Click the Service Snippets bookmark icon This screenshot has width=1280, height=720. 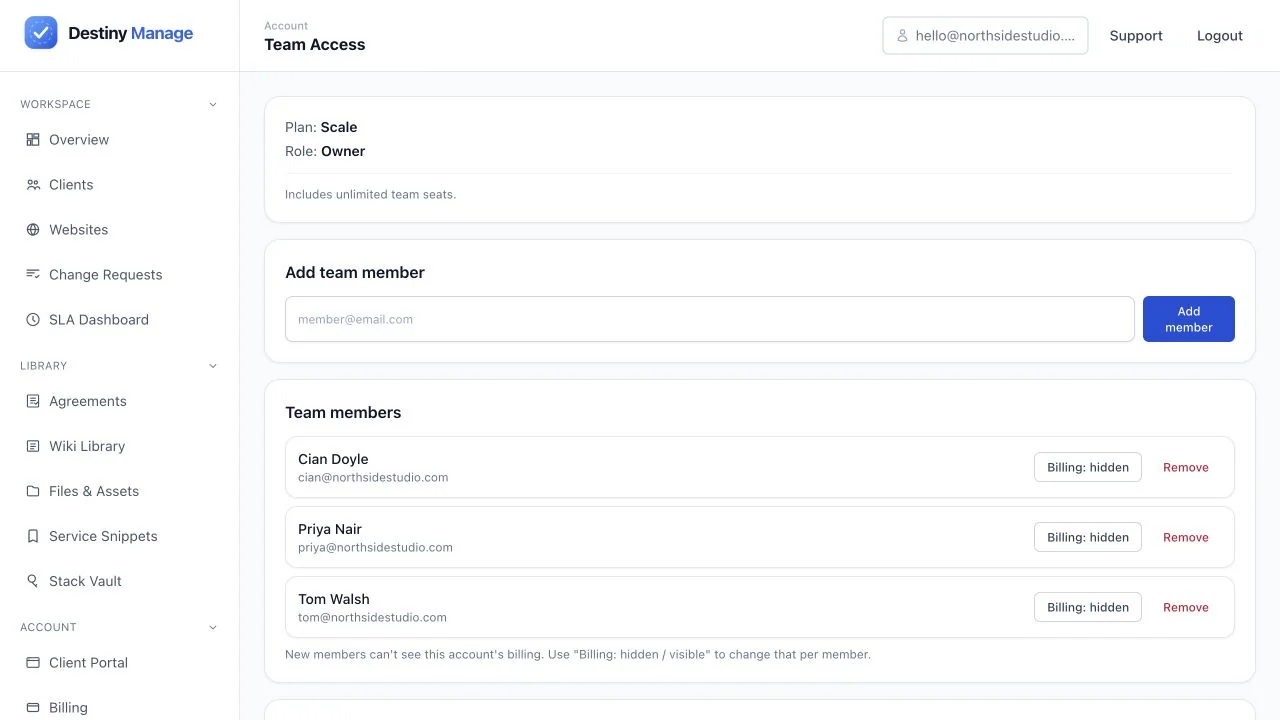(33, 536)
